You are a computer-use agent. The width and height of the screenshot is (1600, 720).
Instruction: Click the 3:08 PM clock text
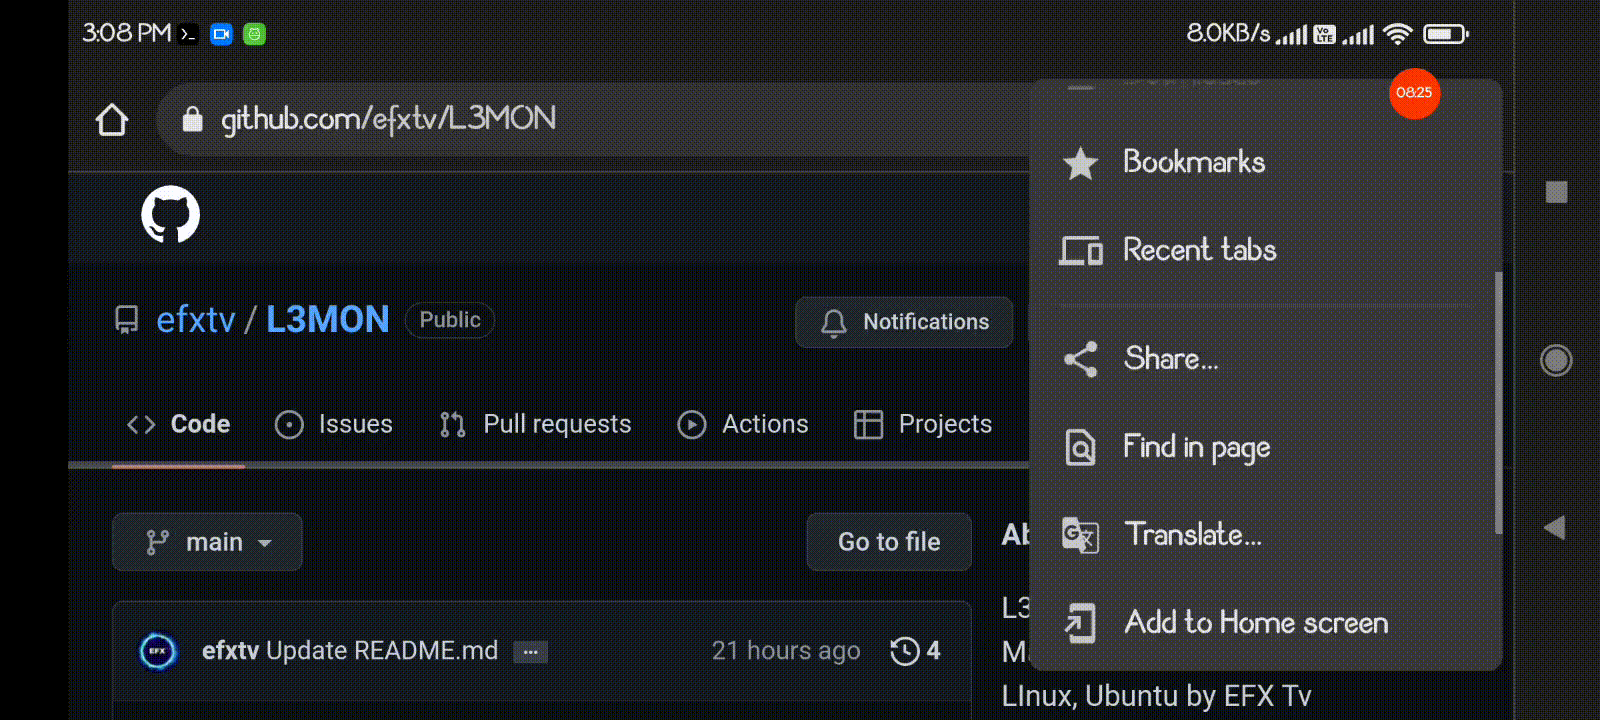[127, 33]
